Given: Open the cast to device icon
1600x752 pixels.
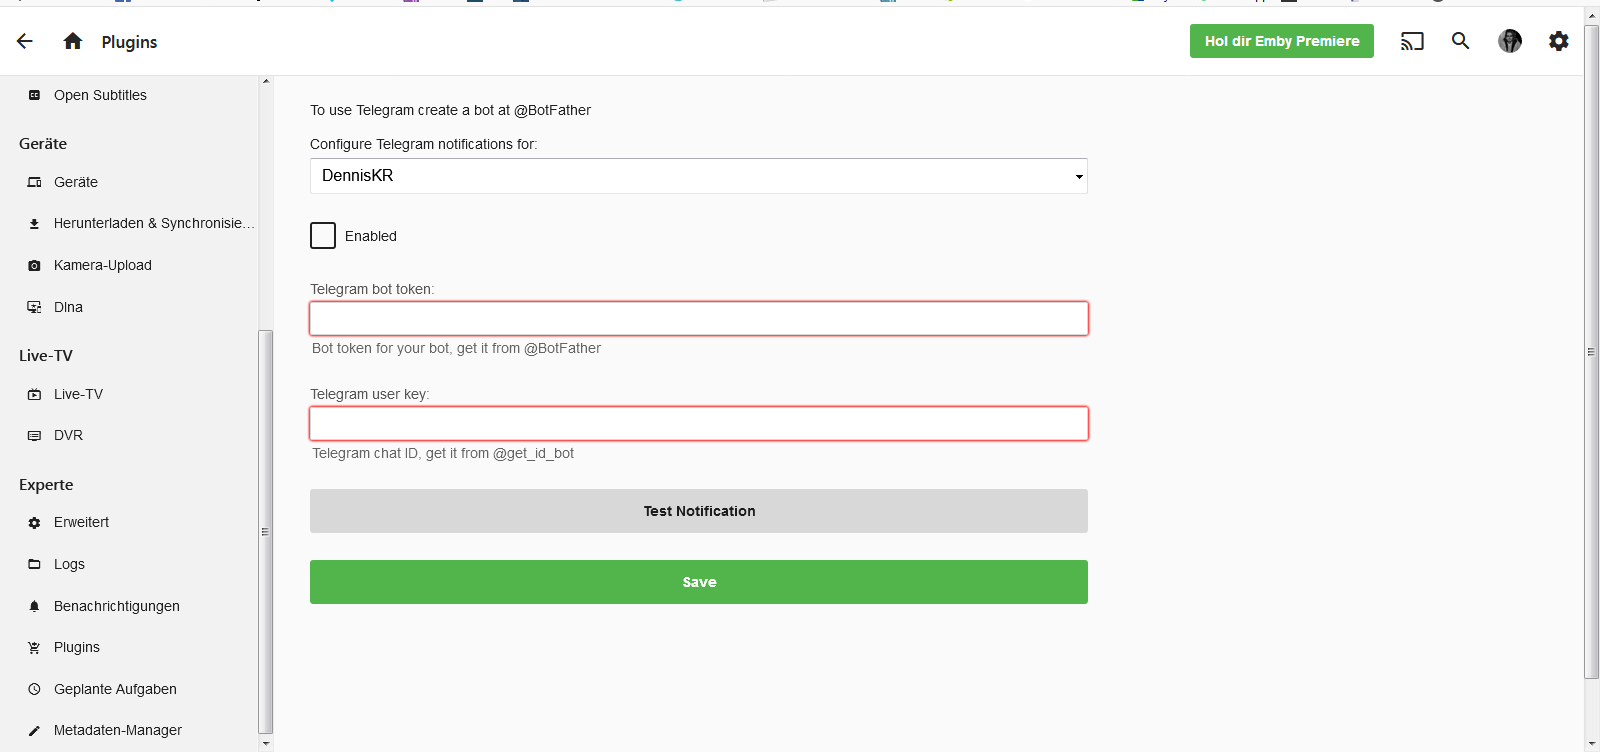Looking at the screenshot, I should click(1412, 41).
